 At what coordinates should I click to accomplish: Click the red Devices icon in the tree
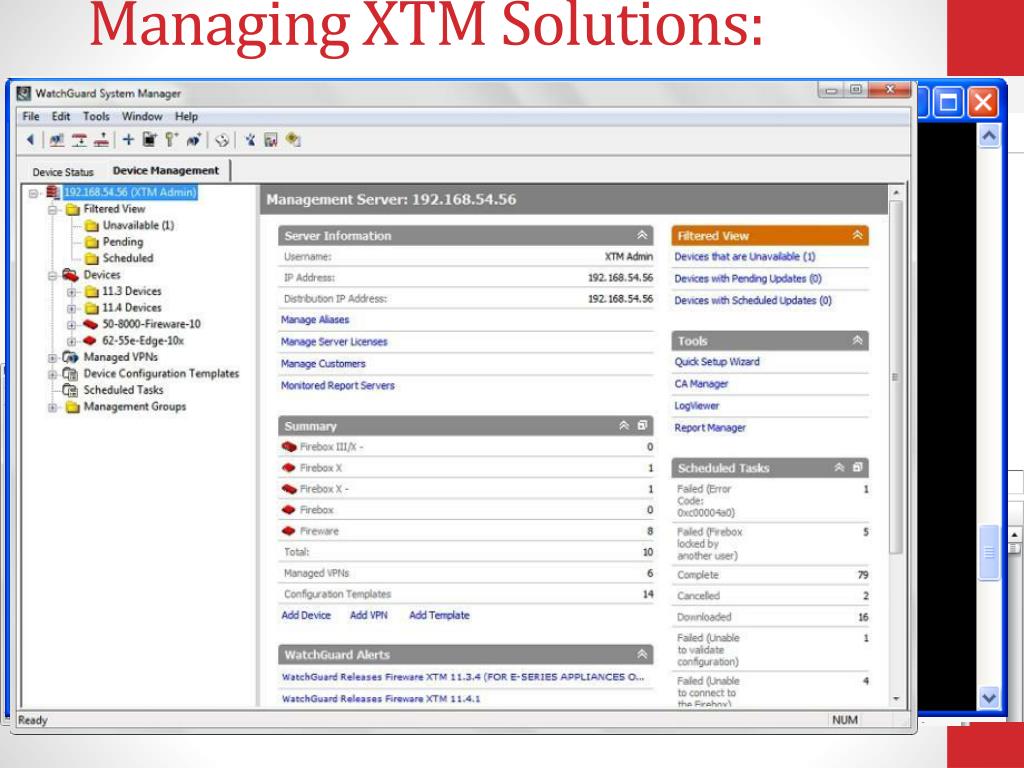71,275
